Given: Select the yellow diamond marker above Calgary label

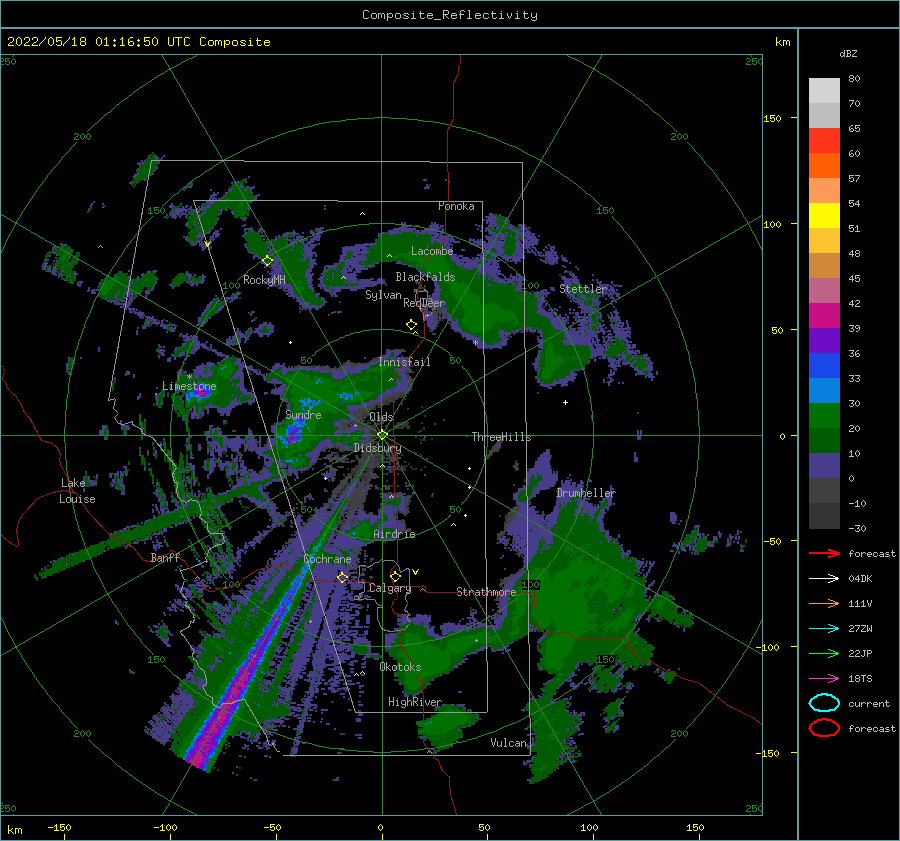Looking at the screenshot, I should (x=395, y=576).
